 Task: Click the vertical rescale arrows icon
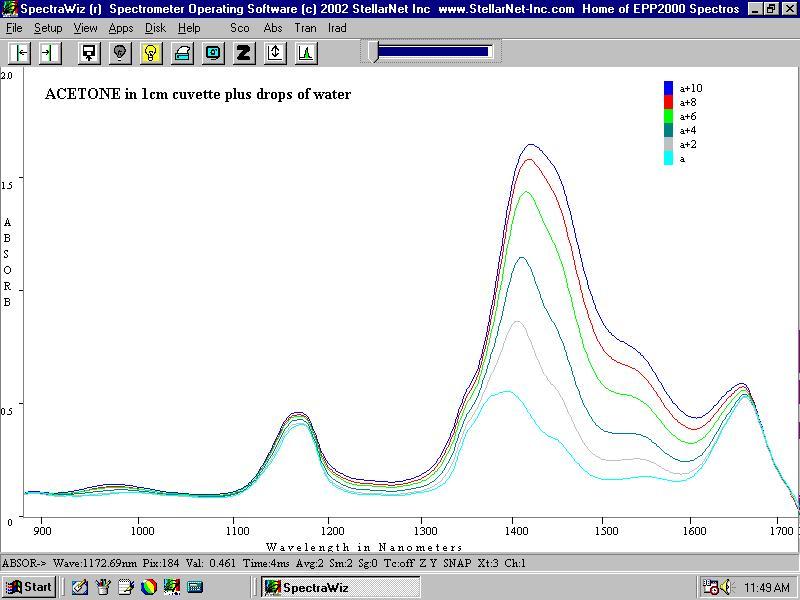click(275, 53)
